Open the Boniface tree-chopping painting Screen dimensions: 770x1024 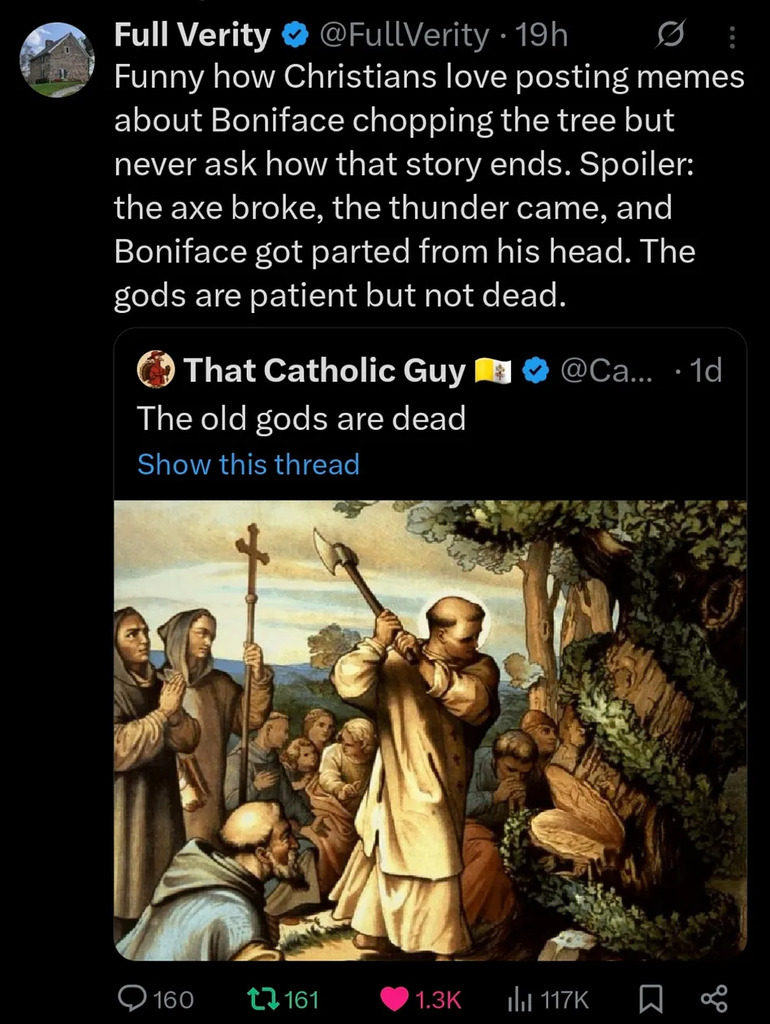click(430, 730)
